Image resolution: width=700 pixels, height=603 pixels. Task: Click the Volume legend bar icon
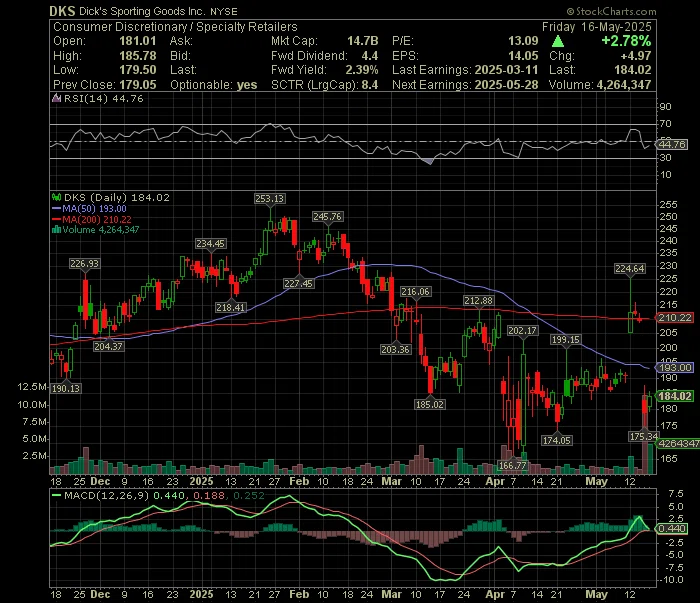(x=56, y=229)
